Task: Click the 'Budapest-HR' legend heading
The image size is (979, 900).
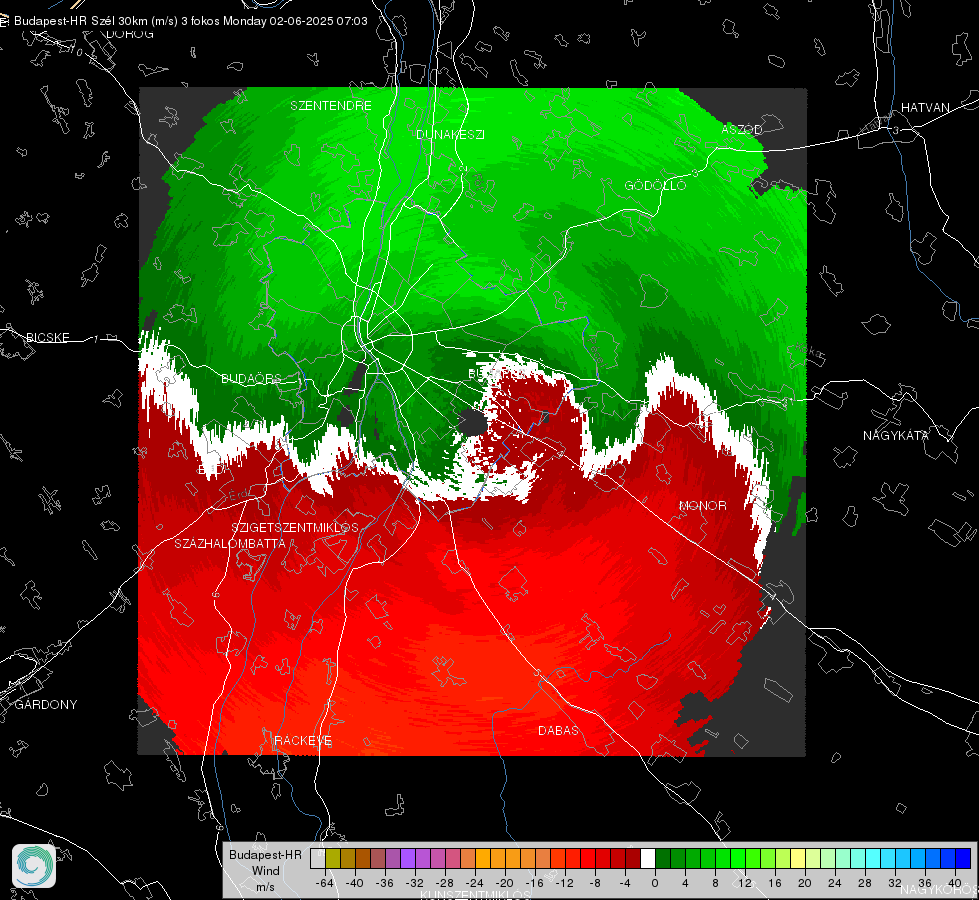Action: tap(265, 854)
